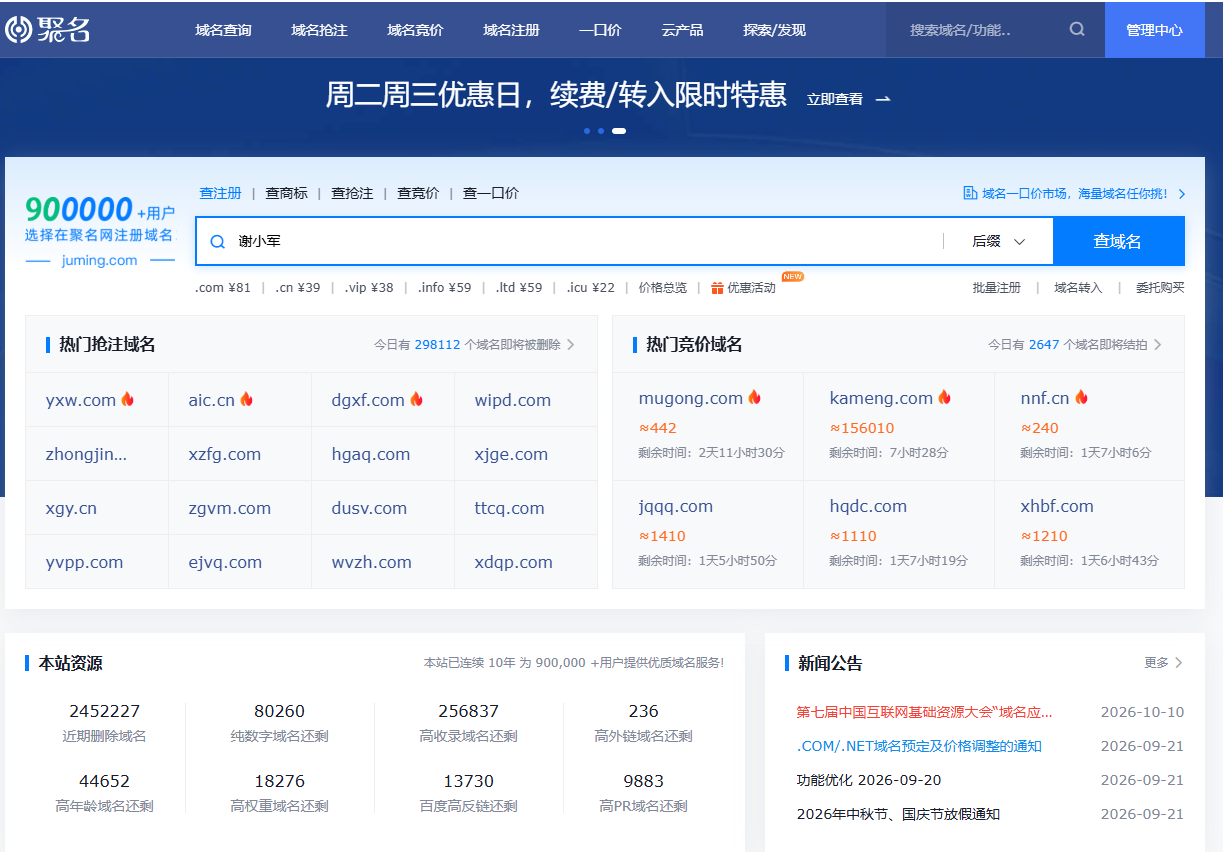
Task: Open the 一口价 menu
Action: [x=600, y=30]
